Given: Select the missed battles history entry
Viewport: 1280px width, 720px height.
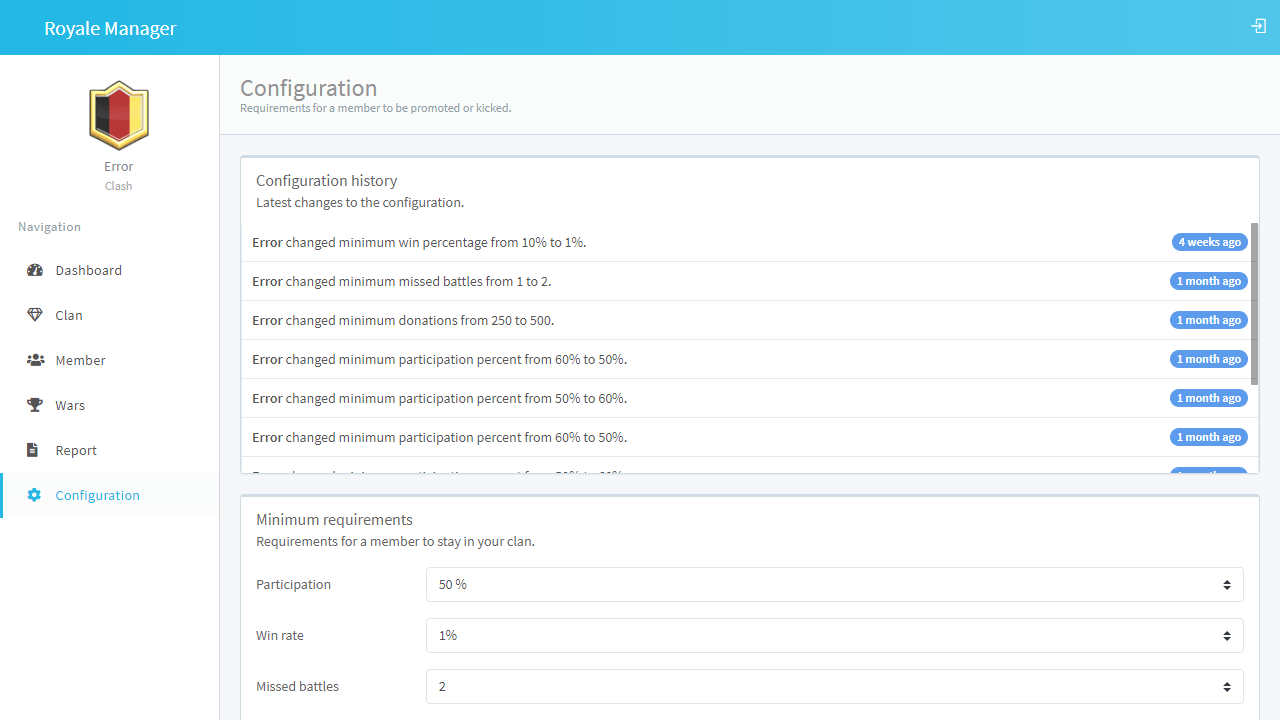Looking at the screenshot, I should [x=401, y=281].
